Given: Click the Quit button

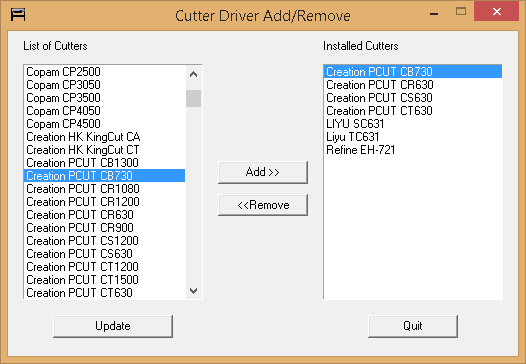Looking at the screenshot, I should coord(413,326).
